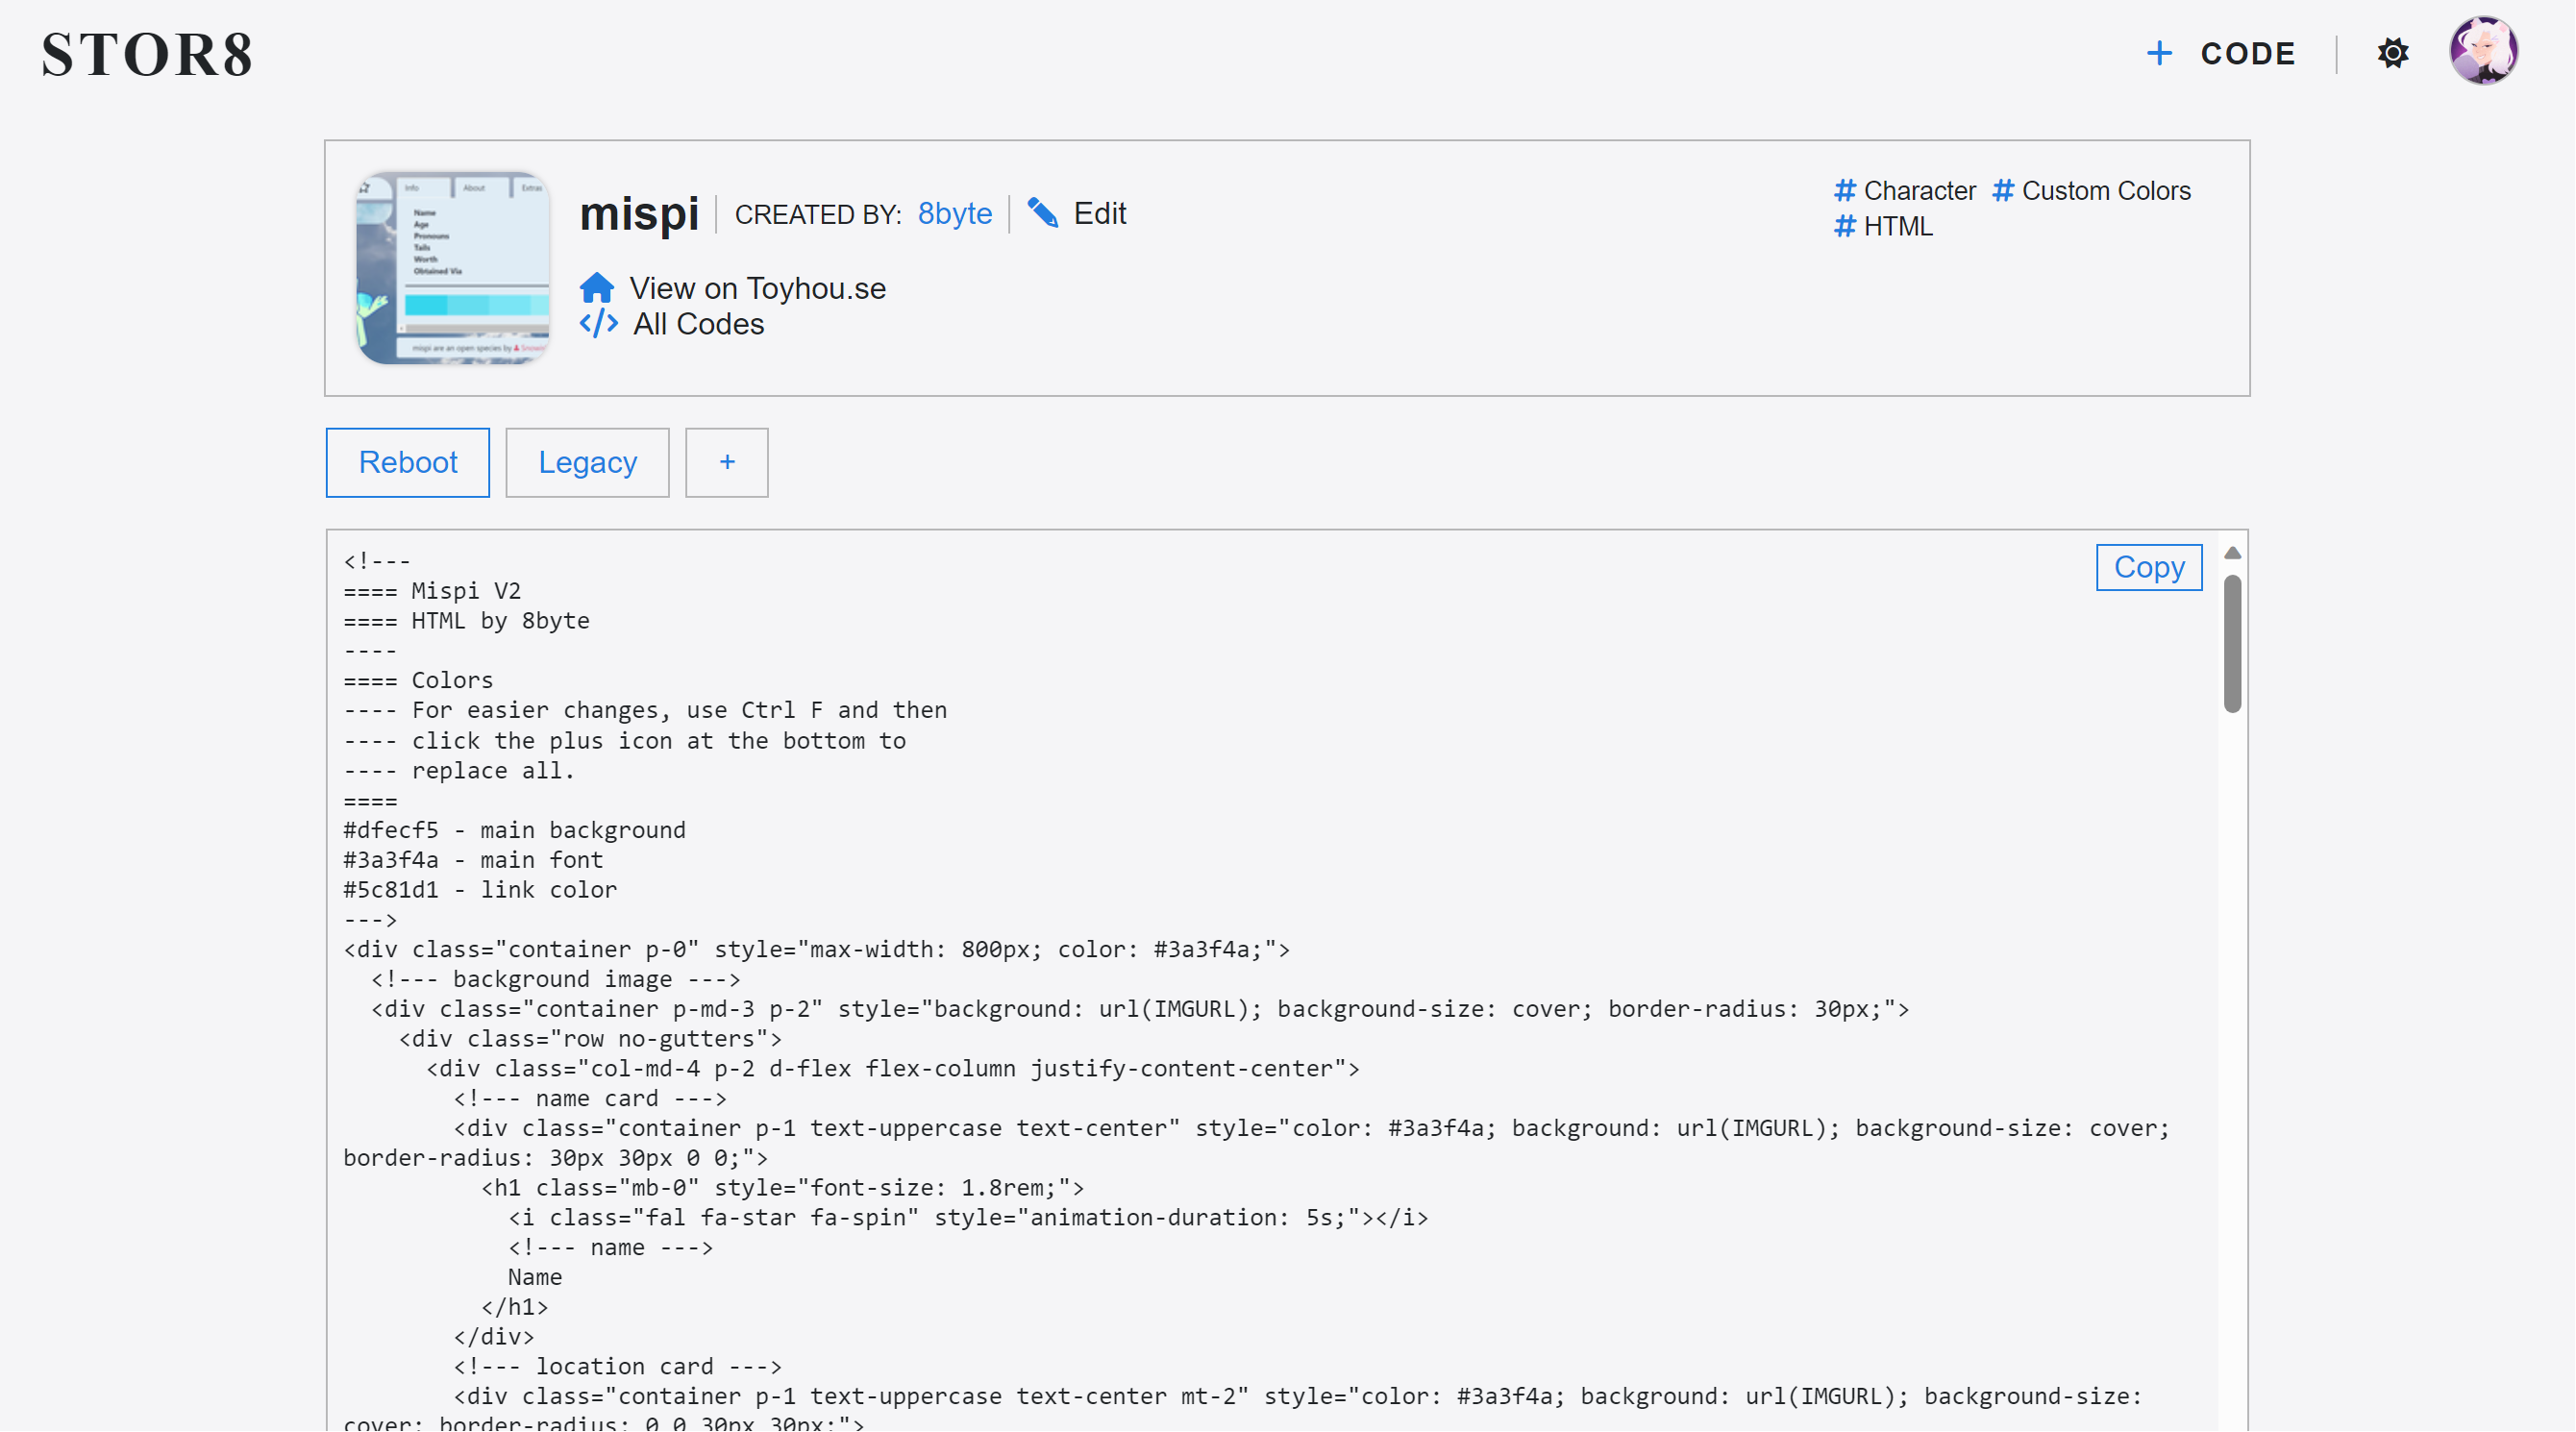Click the mispi character thumbnail image
The height and width of the screenshot is (1432, 2576).
point(455,266)
